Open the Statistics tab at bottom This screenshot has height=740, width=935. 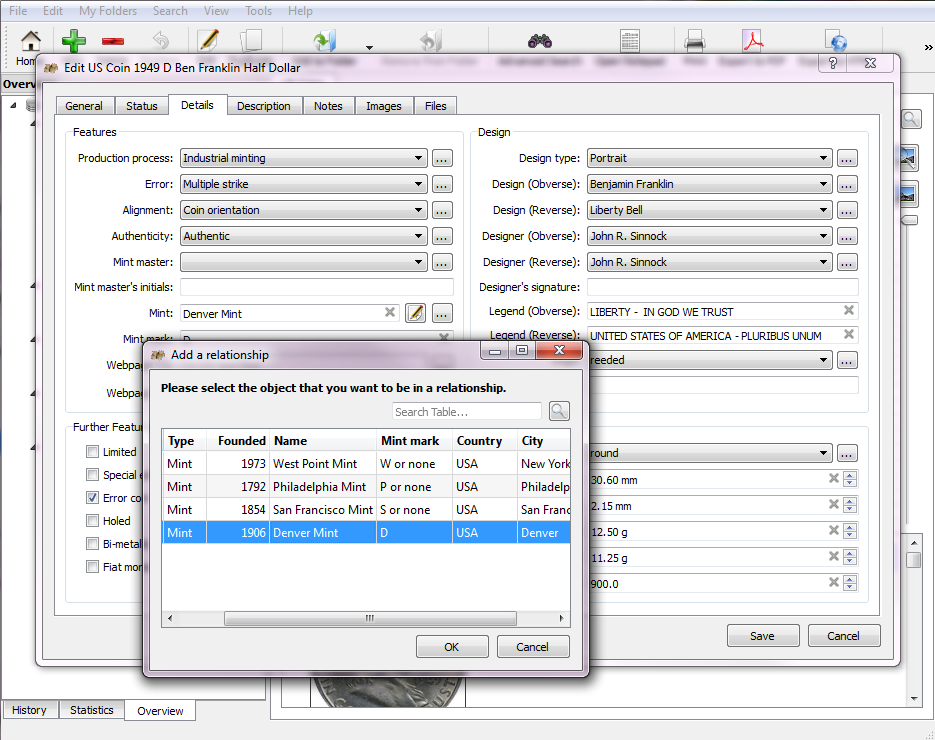point(92,710)
